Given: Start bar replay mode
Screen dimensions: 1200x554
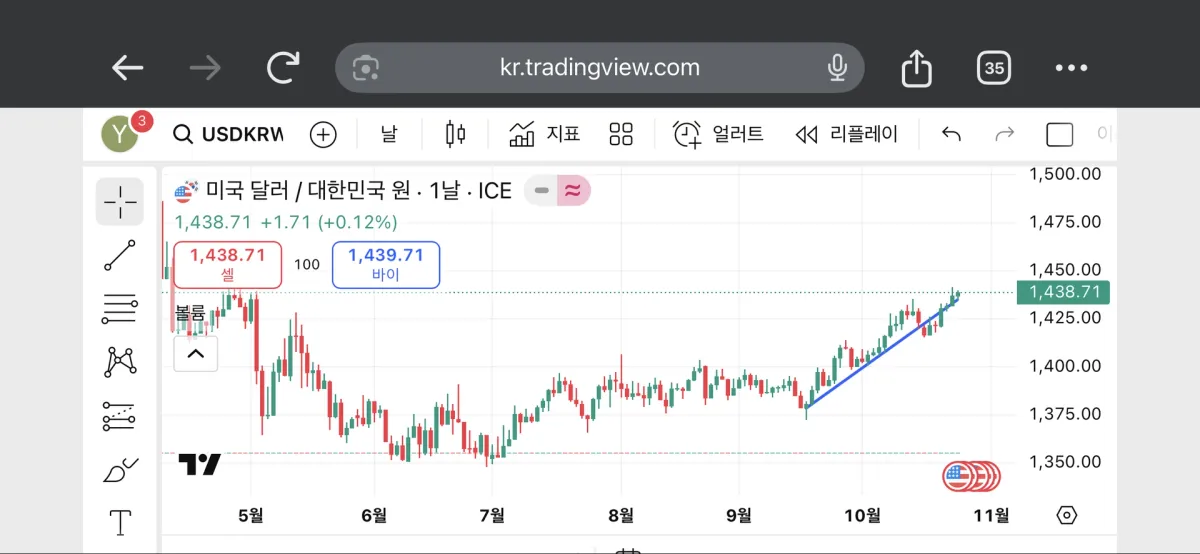Looking at the screenshot, I should coord(846,134).
